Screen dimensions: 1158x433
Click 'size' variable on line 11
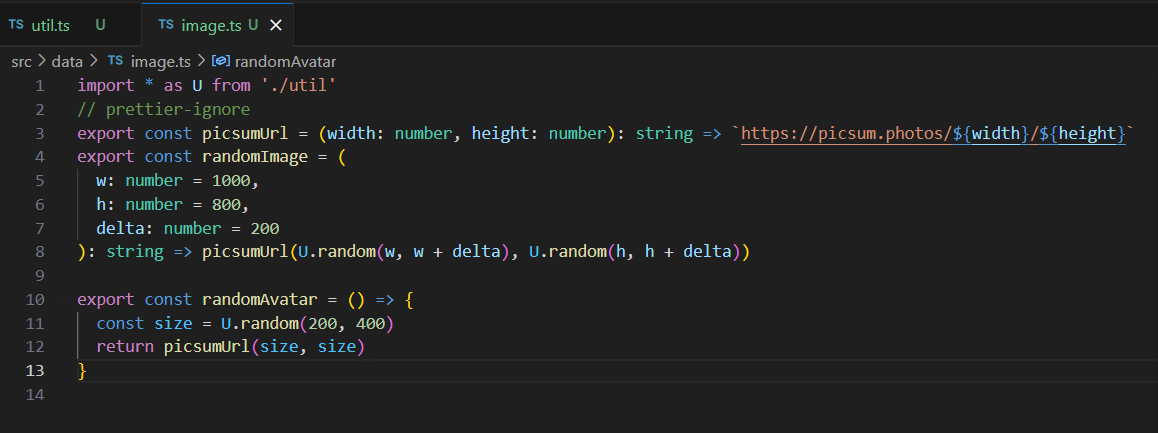(x=174, y=323)
